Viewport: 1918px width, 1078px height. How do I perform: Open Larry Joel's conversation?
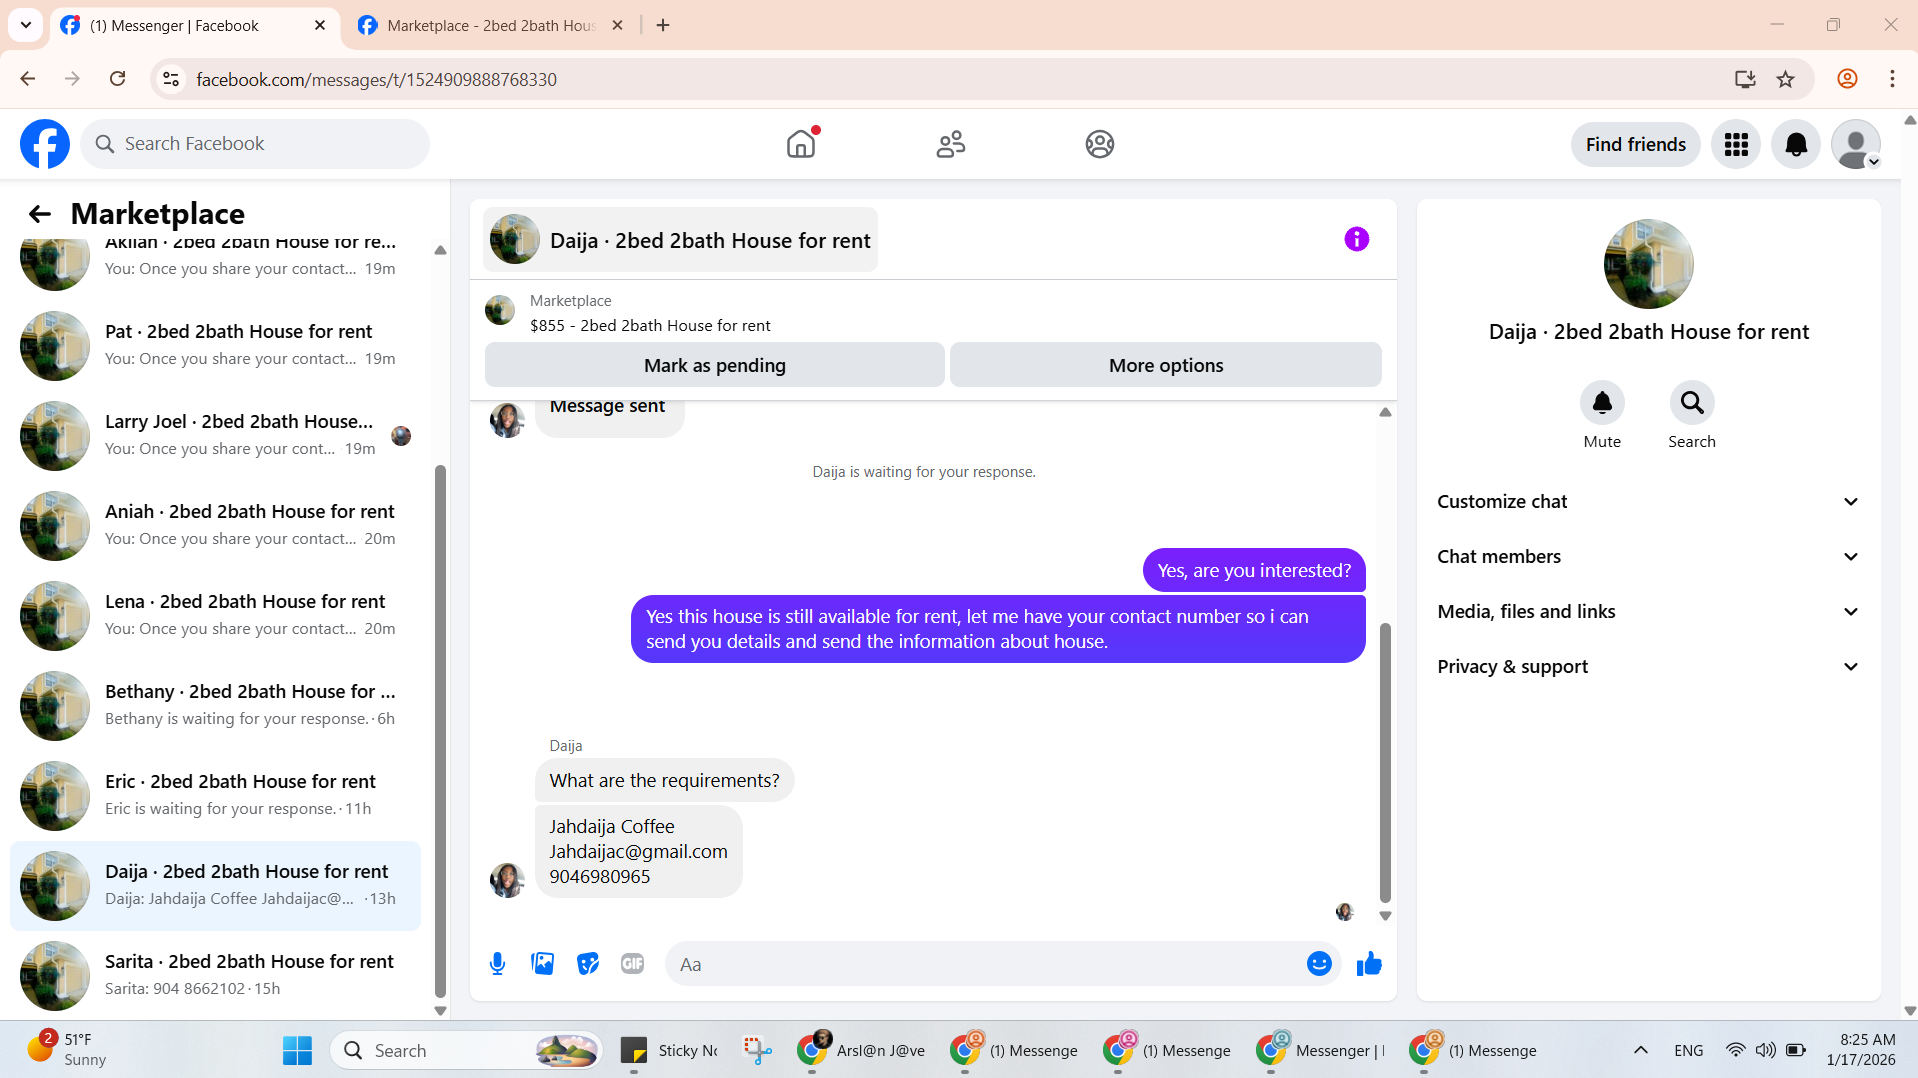(x=215, y=435)
